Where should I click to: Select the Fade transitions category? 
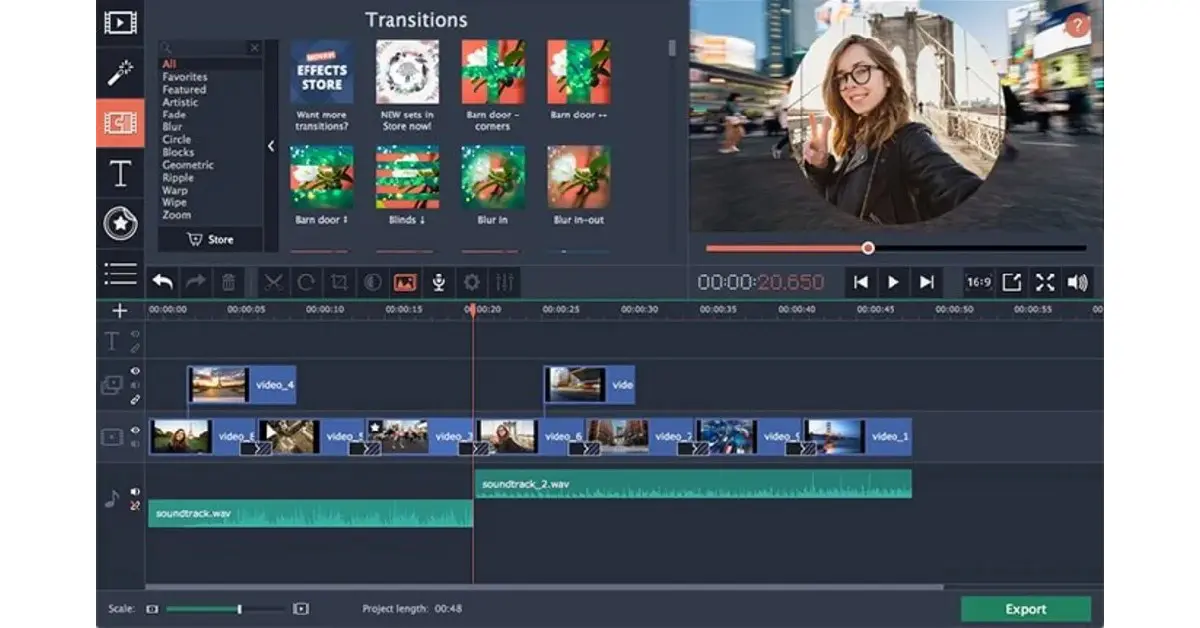point(172,115)
